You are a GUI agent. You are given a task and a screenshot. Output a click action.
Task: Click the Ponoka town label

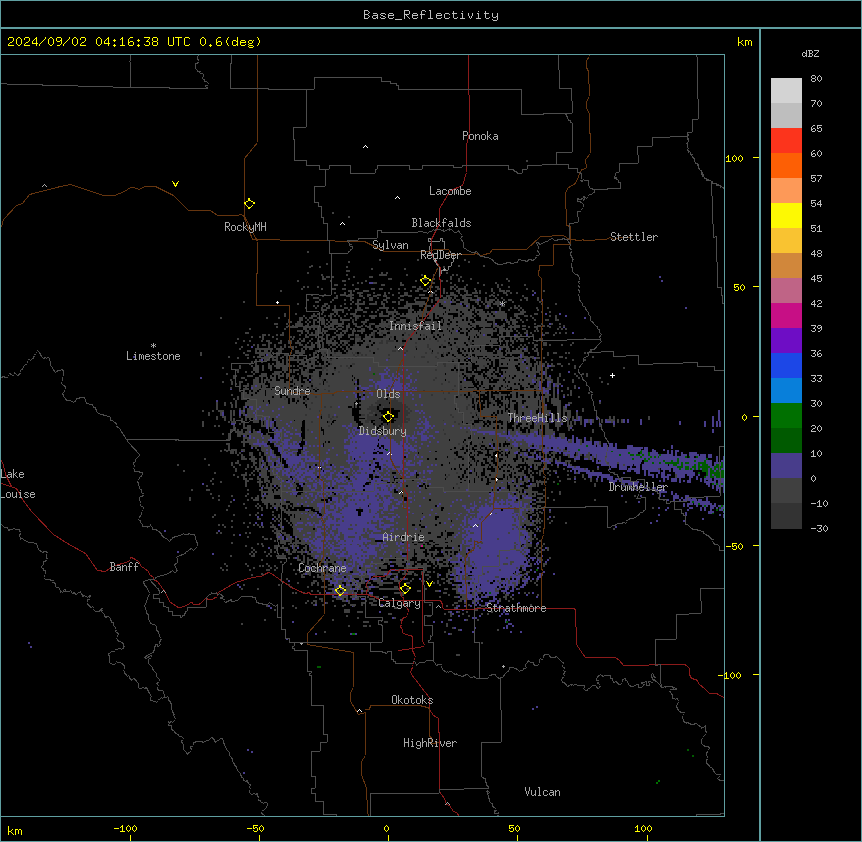(x=480, y=136)
